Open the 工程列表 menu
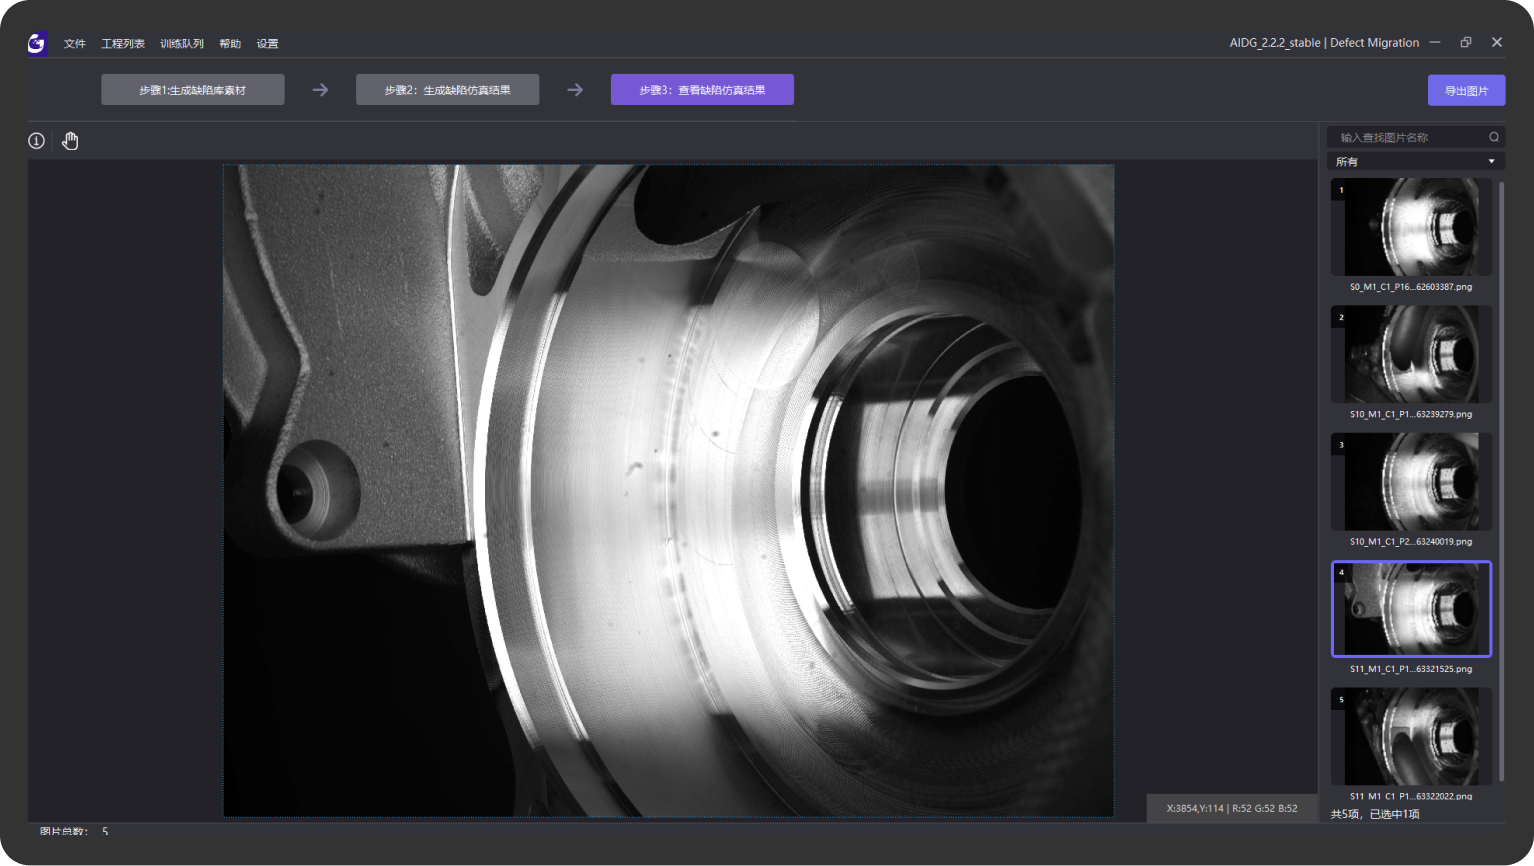This screenshot has width=1534, height=866. tap(123, 44)
